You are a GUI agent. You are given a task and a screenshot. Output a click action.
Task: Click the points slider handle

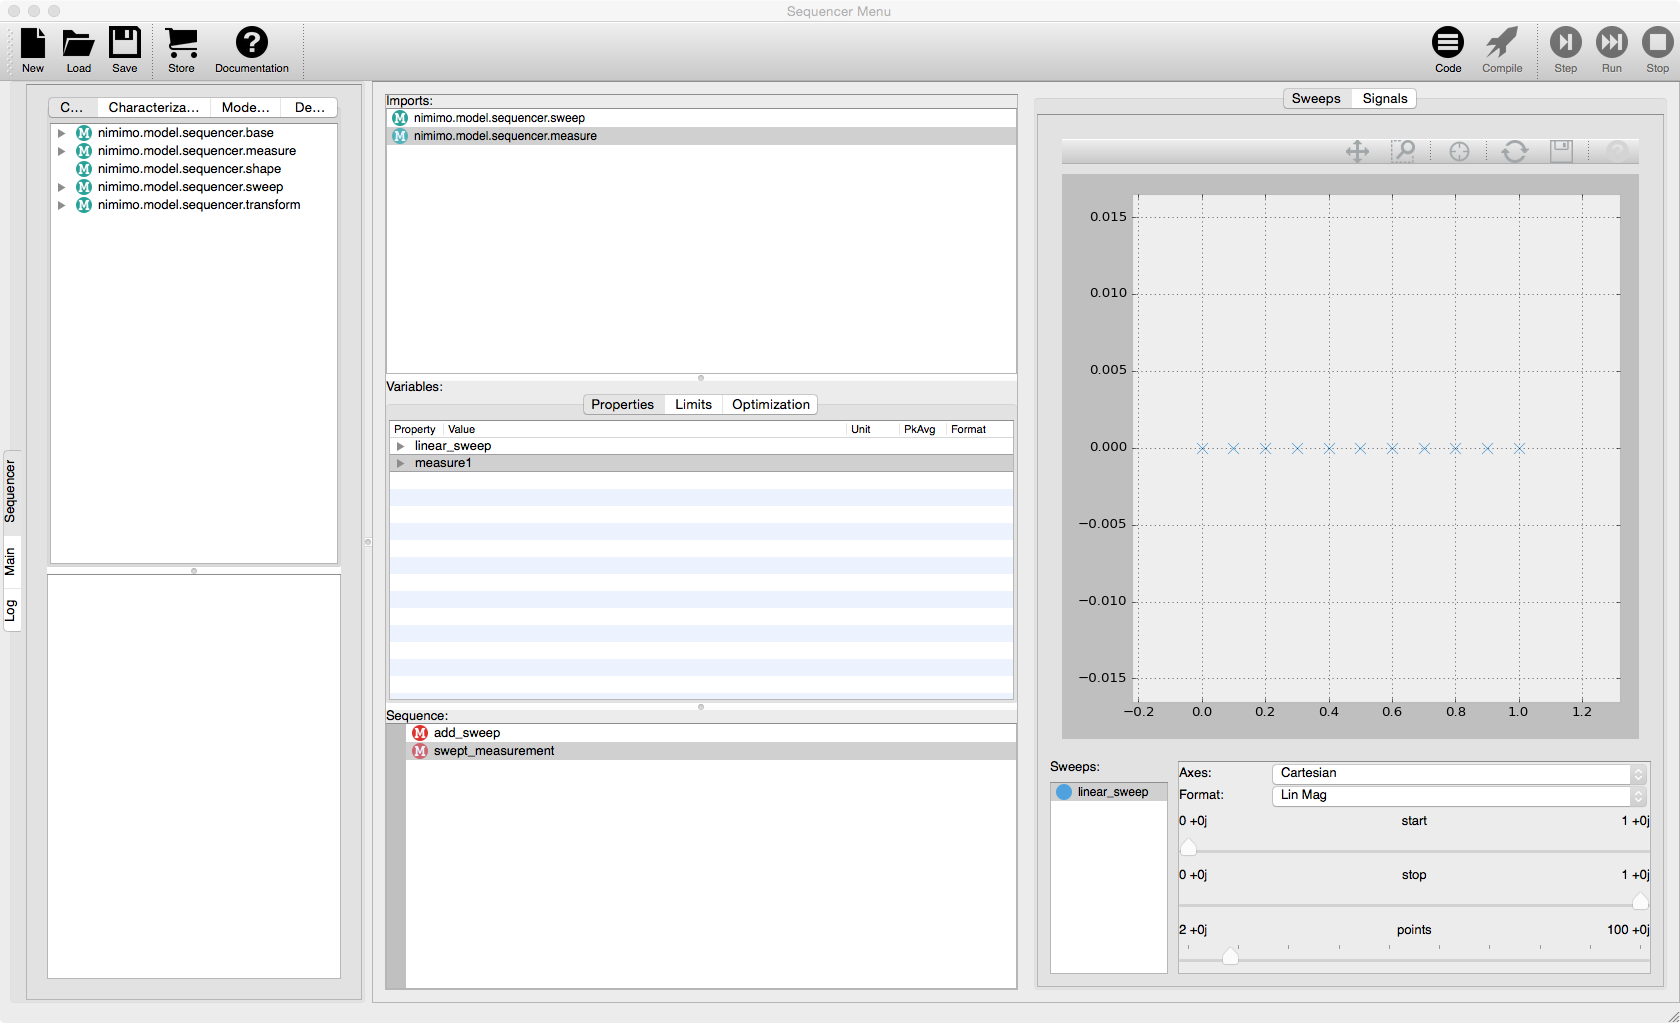point(1230,956)
